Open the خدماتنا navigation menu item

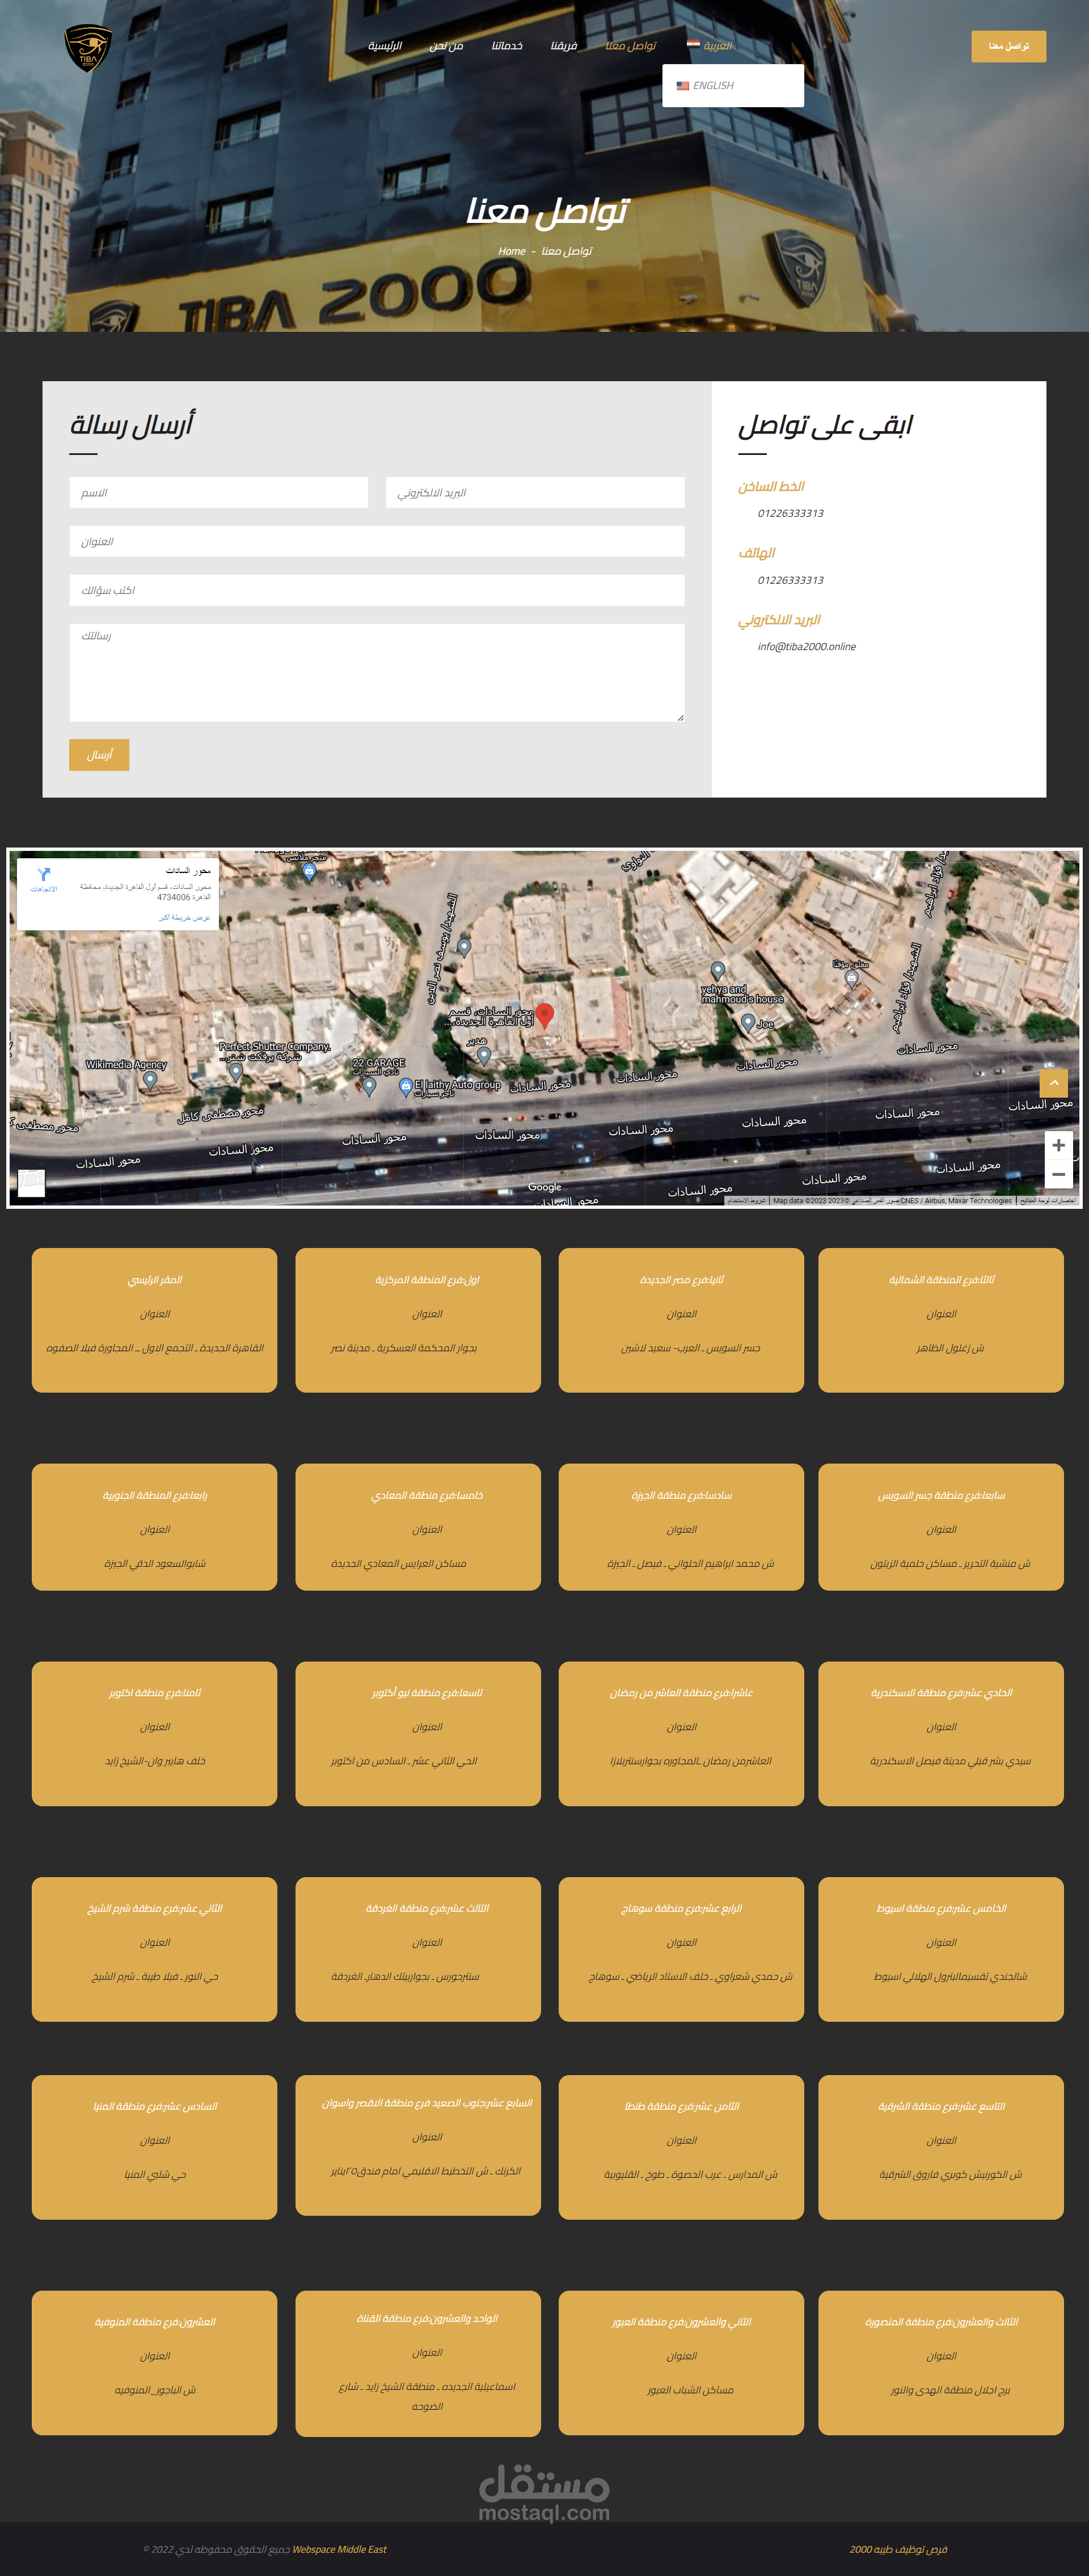click(x=507, y=46)
